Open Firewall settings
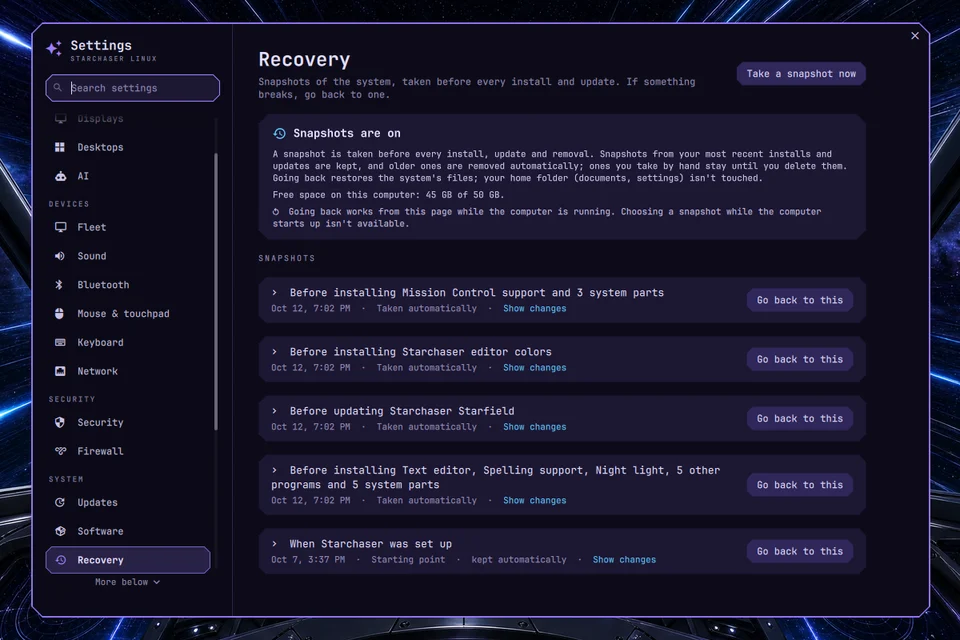 pyautogui.click(x=127, y=451)
